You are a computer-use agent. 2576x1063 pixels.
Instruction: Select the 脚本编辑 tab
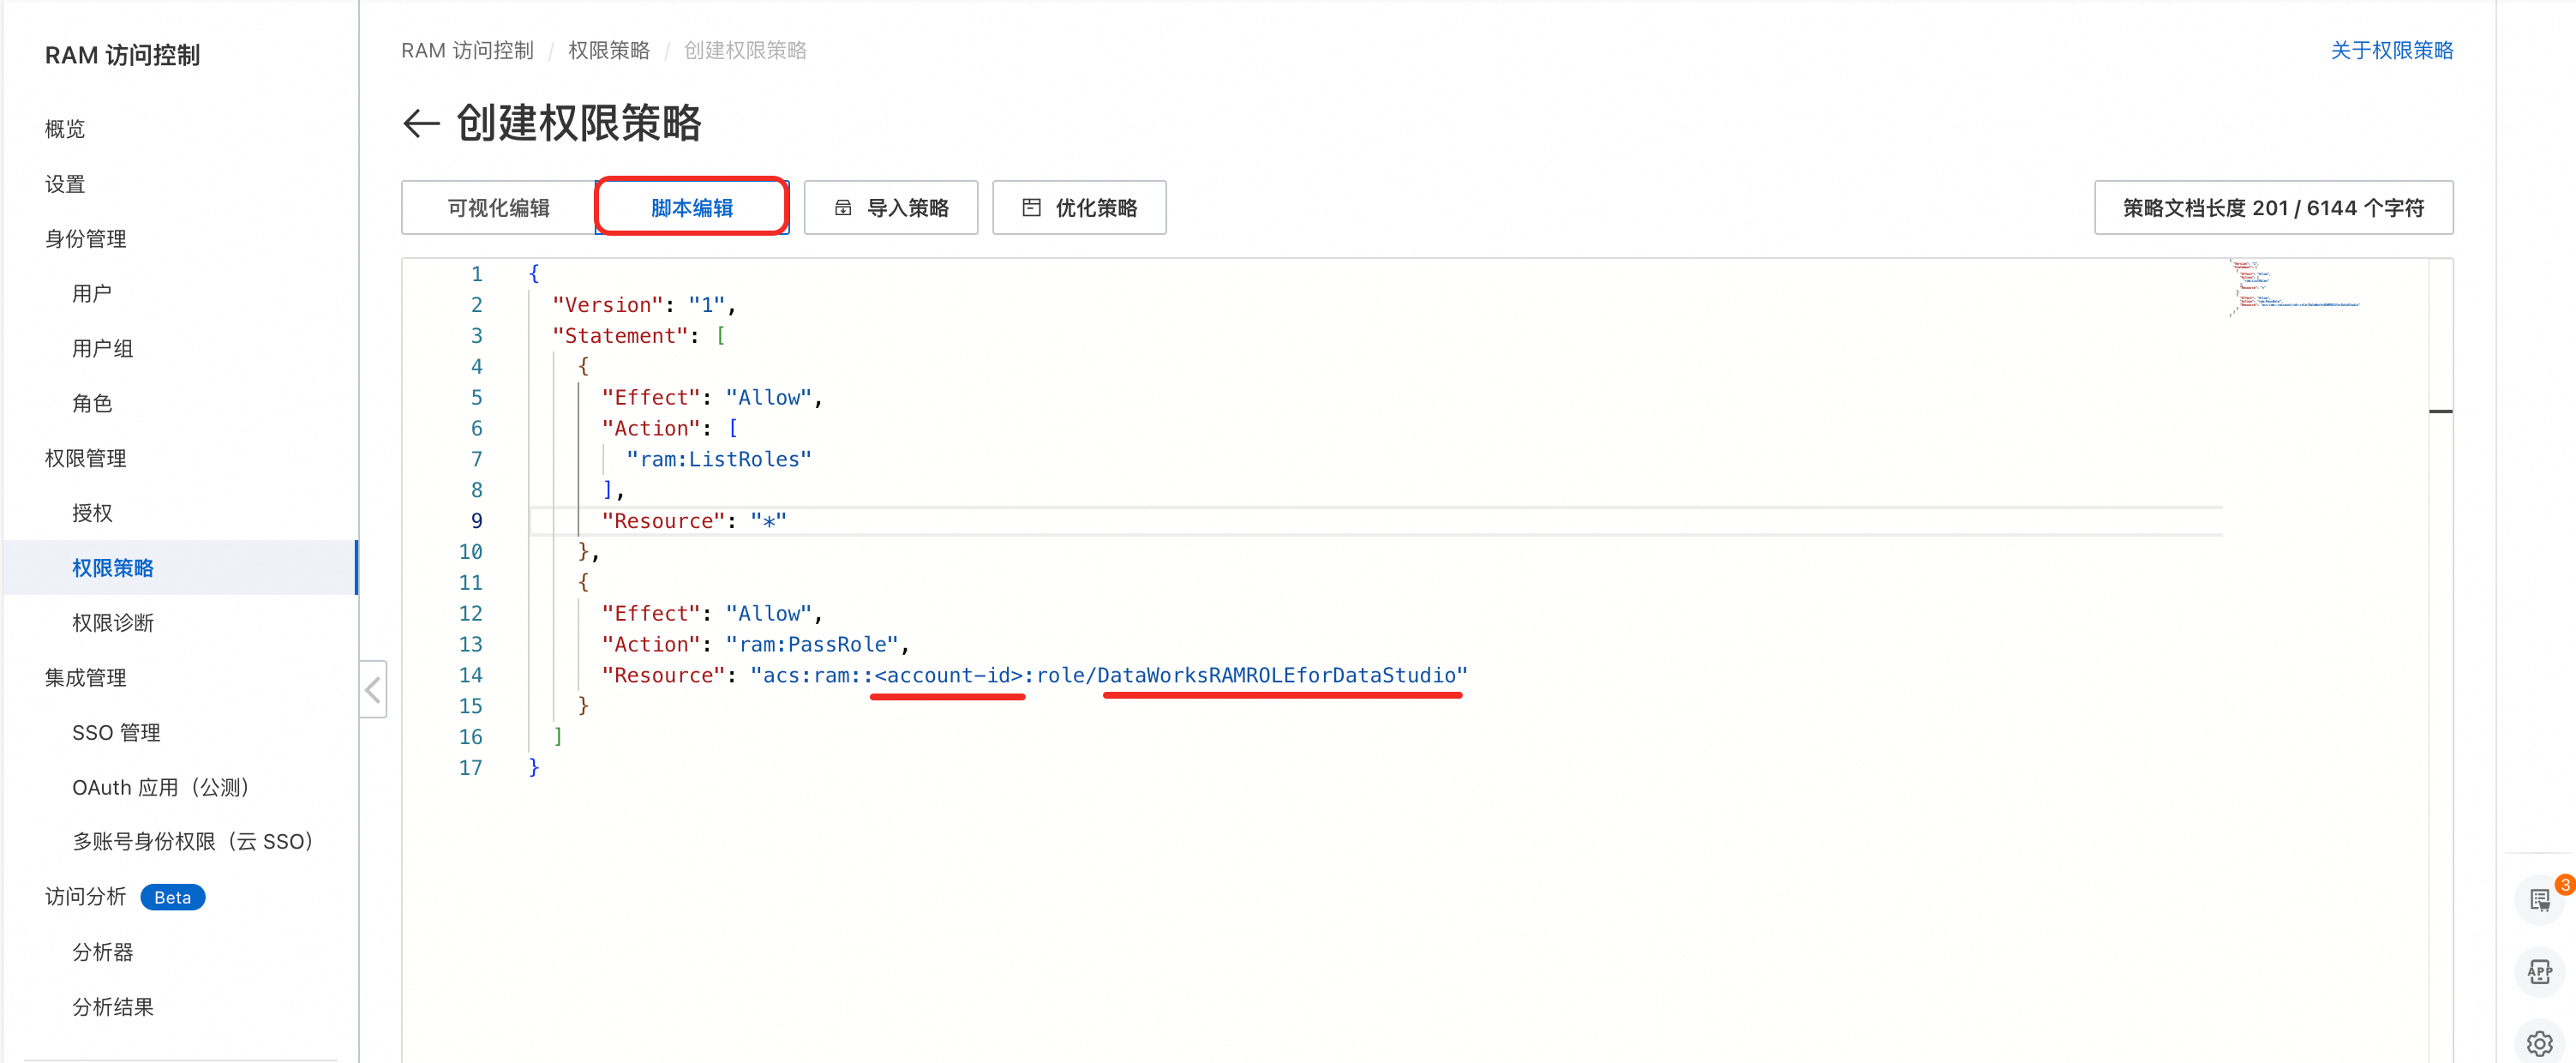pos(691,208)
